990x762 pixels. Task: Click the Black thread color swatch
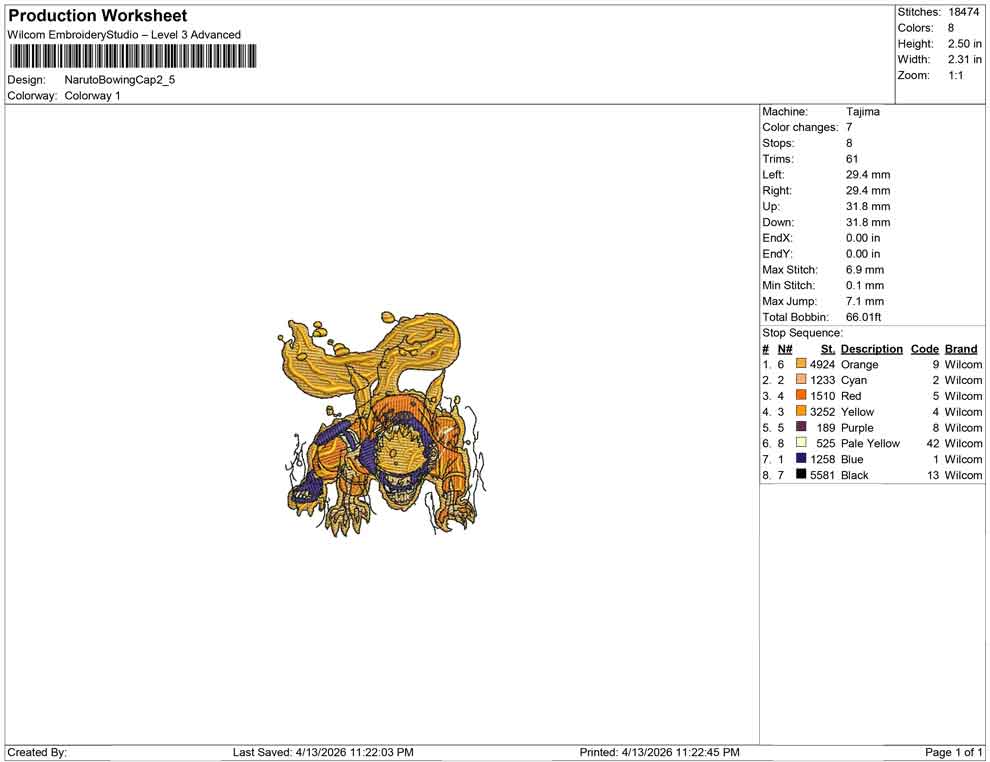pyautogui.click(x=801, y=474)
